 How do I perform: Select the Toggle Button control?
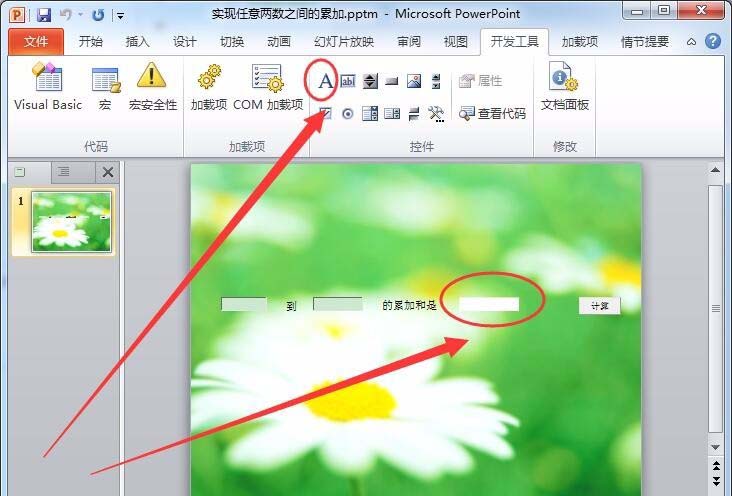(x=414, y=113)
